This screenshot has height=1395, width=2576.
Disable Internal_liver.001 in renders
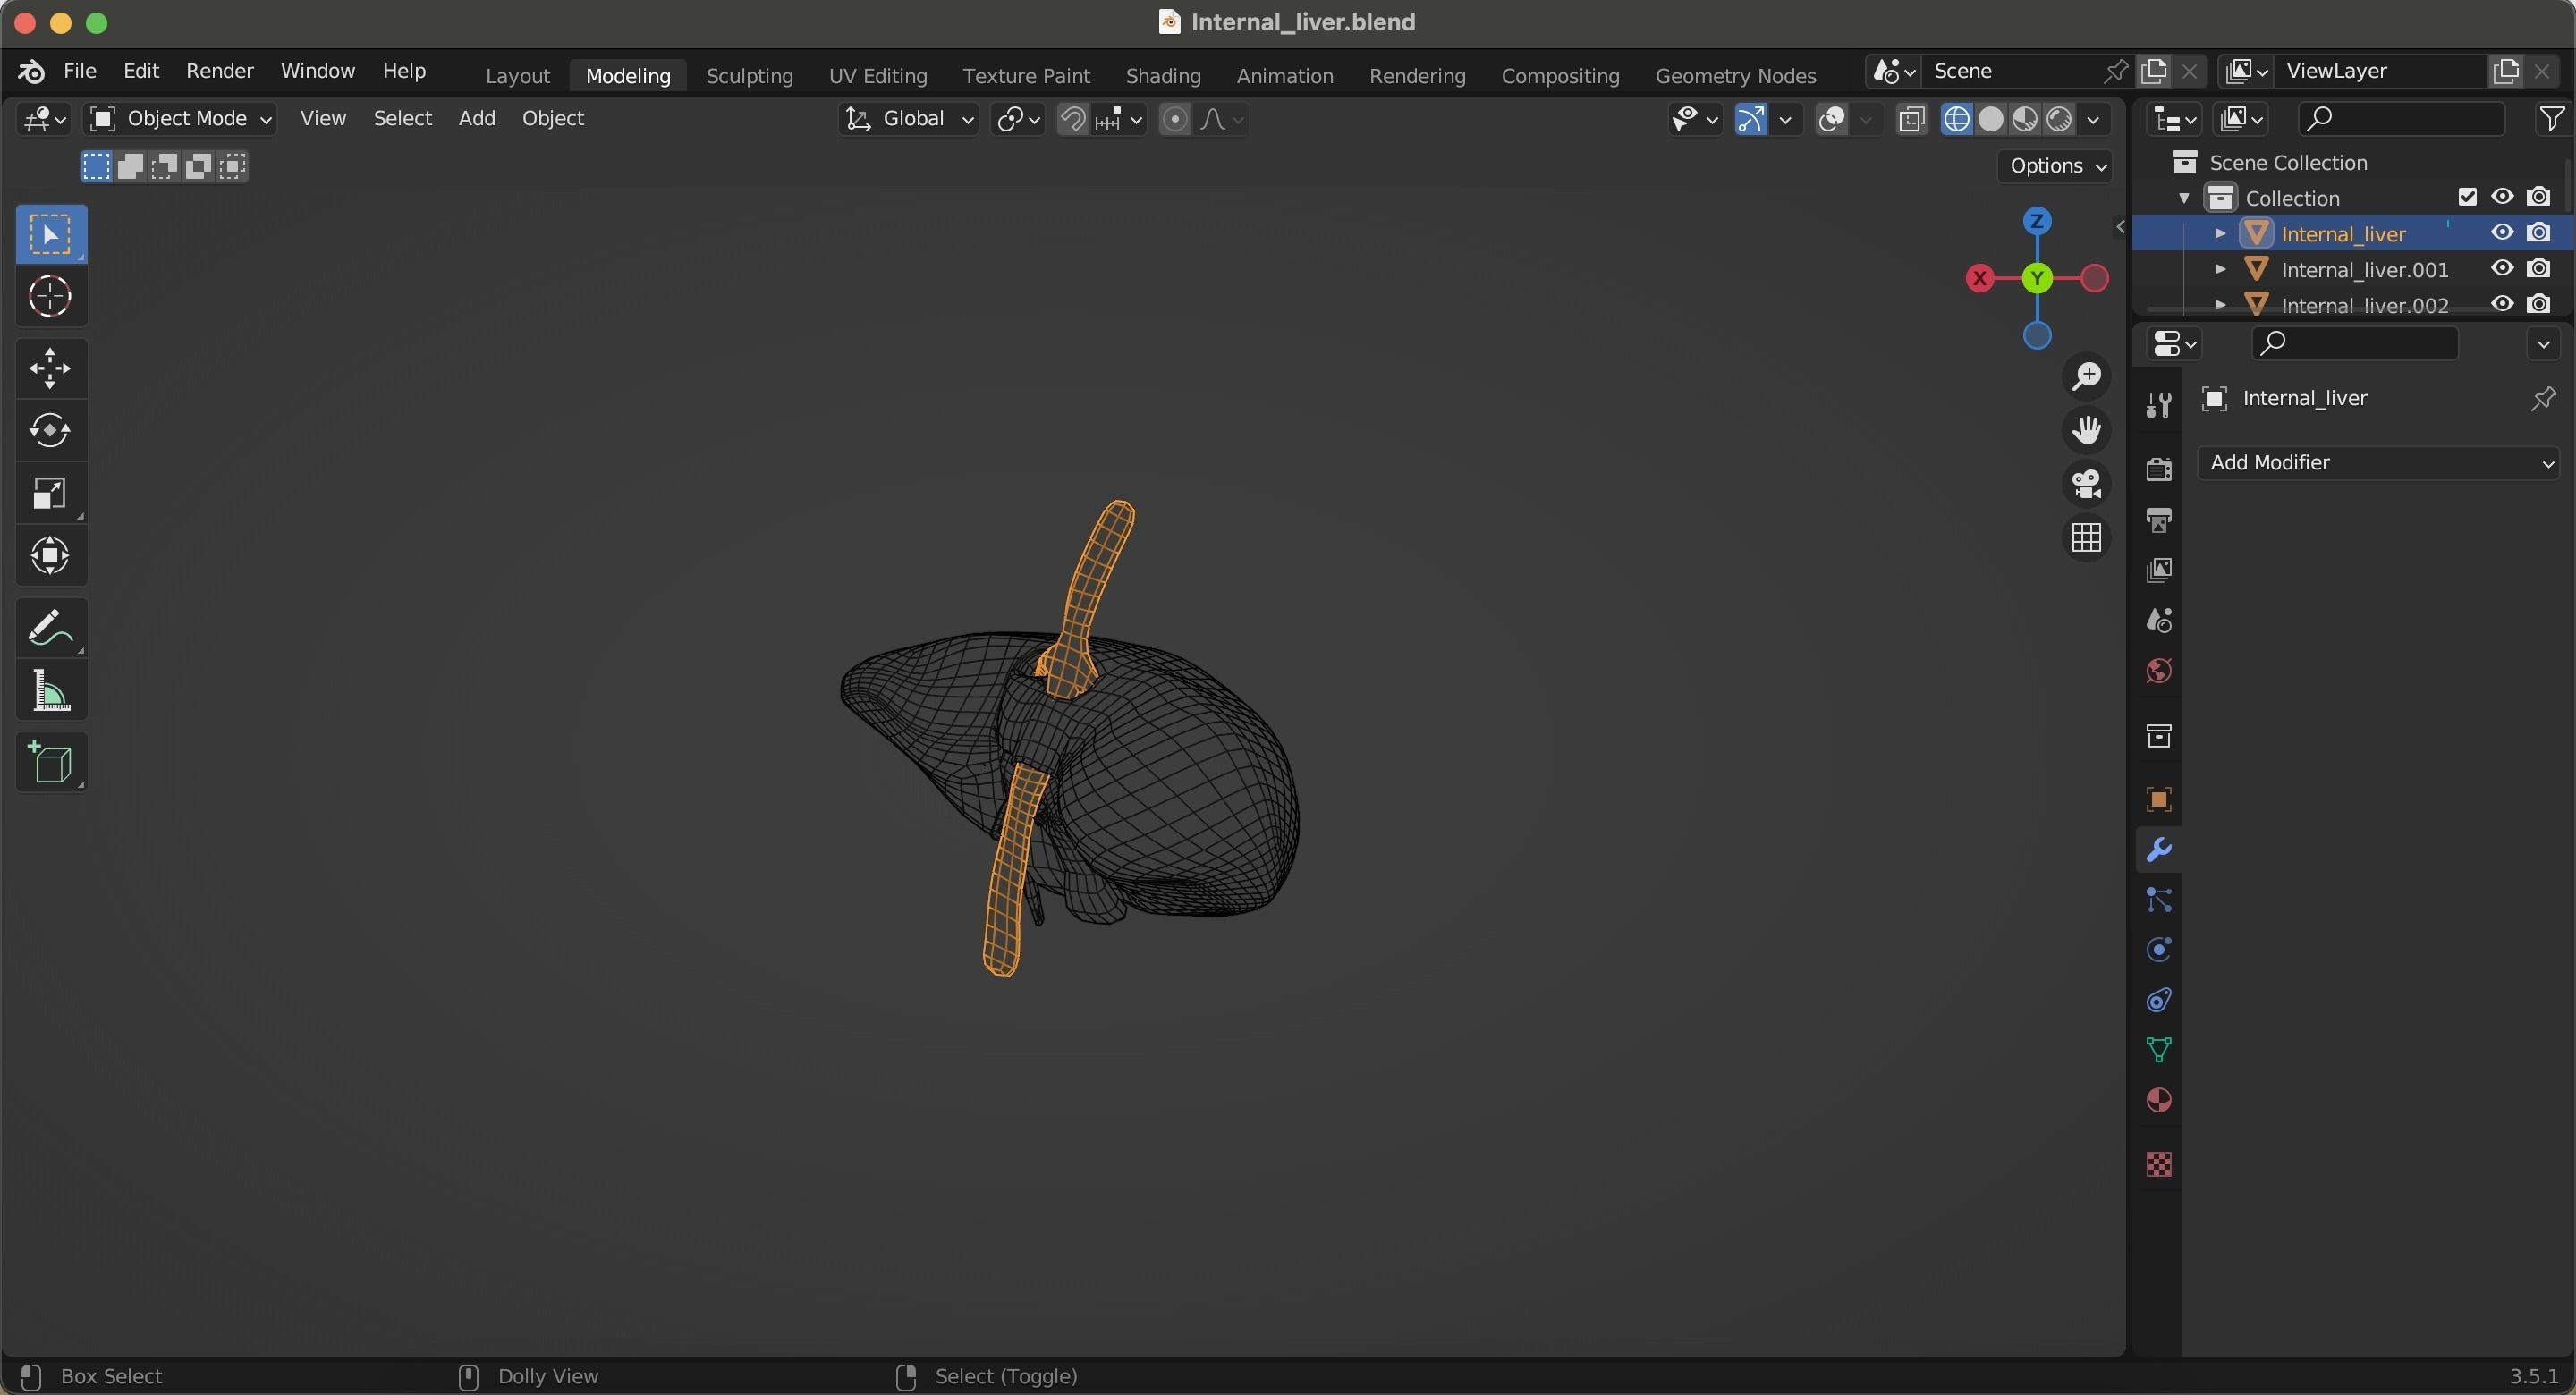pyautogui.click(x=2538, y=269)
